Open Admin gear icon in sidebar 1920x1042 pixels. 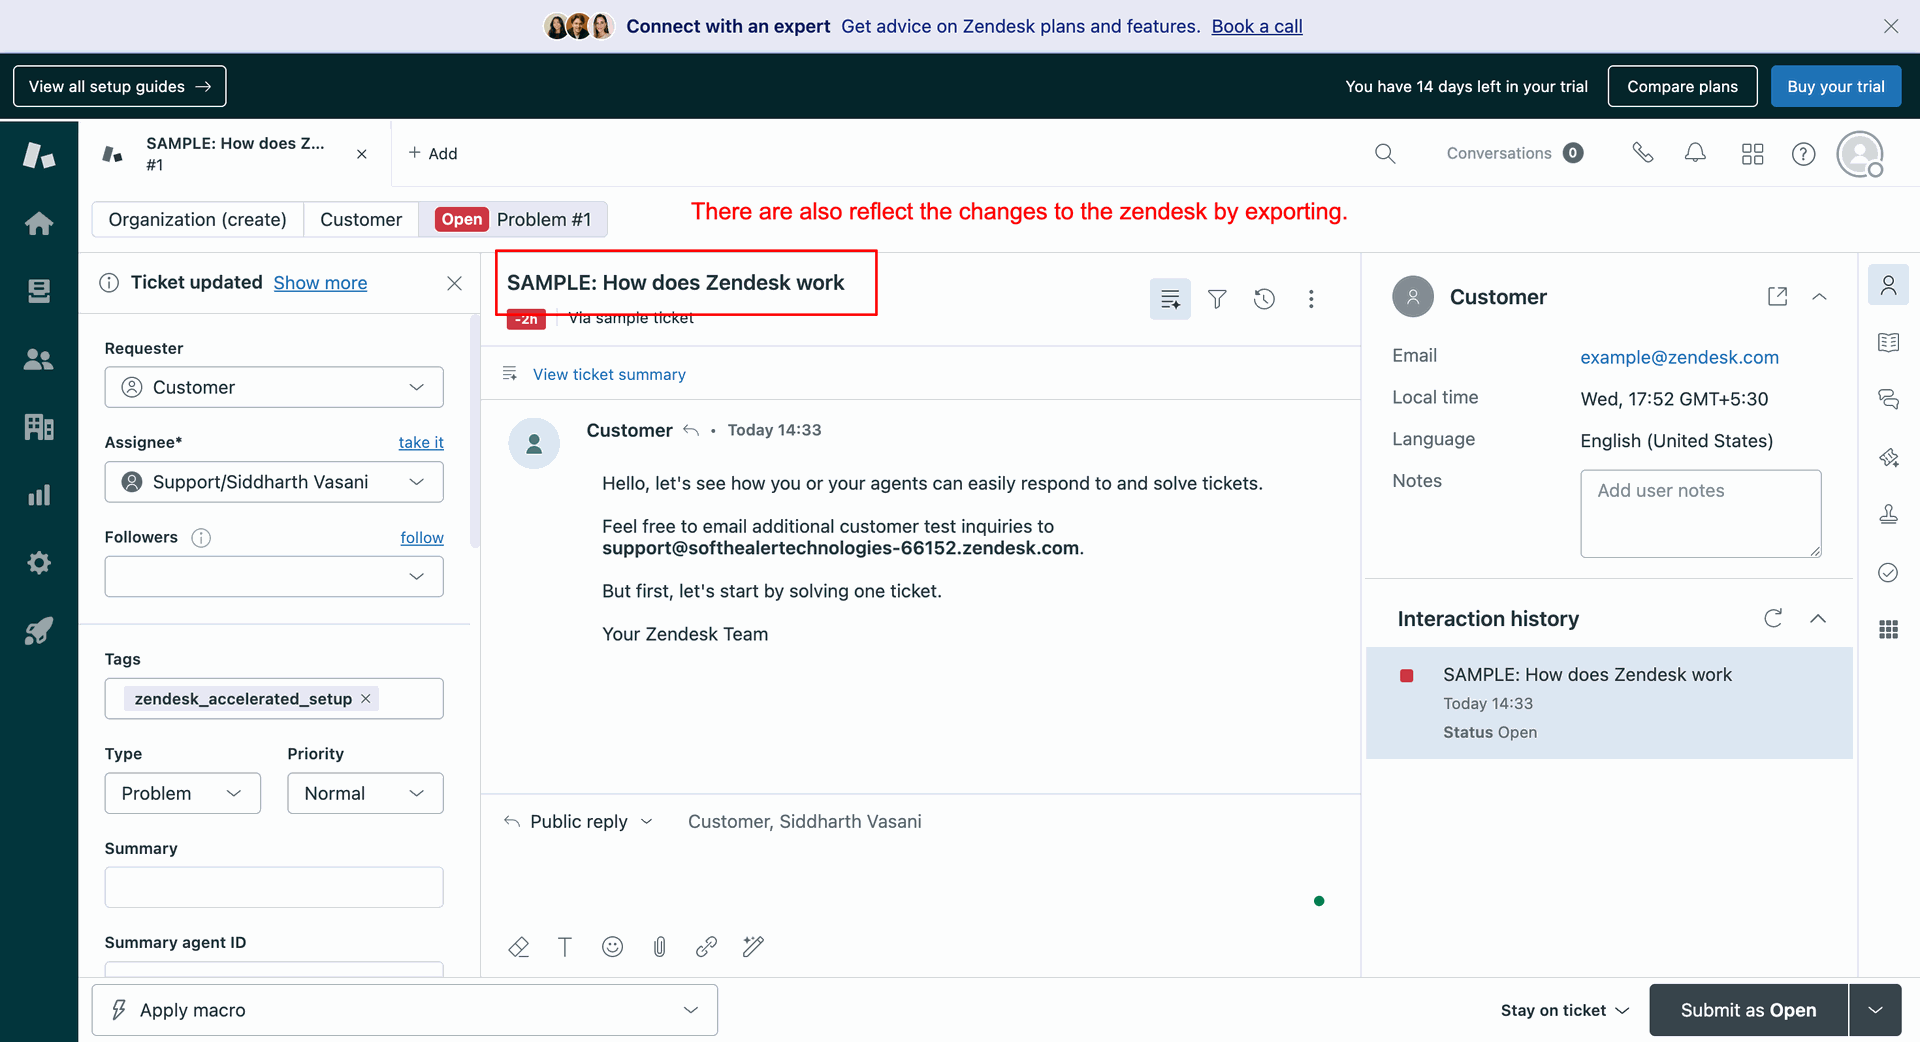[x=39, y=563]
